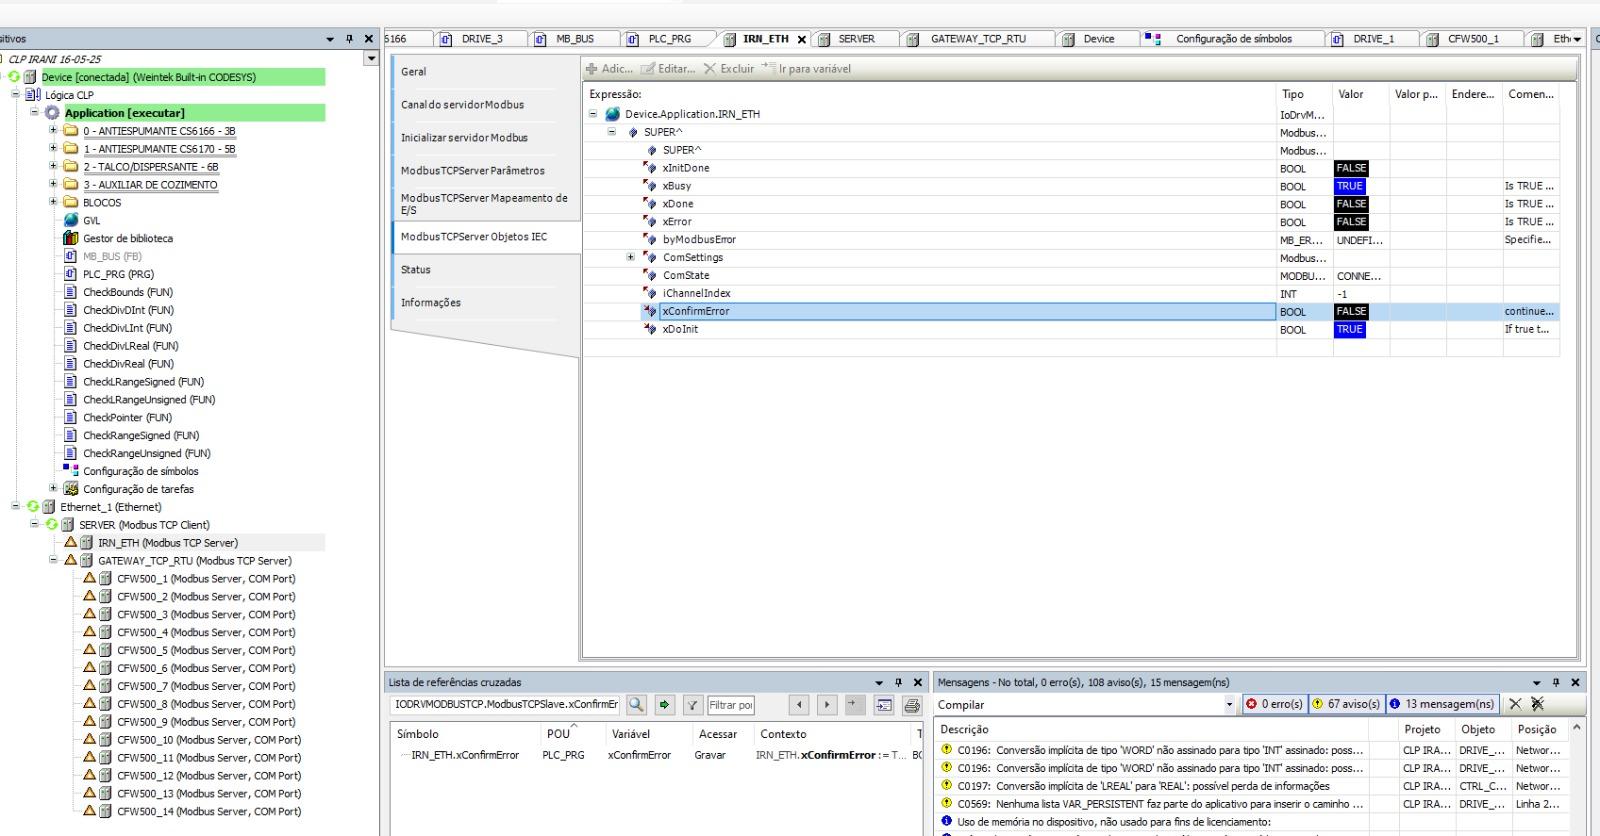This screenshot has height=836, width=1600.
Task: Search cross references with magnifier icon
Action: (636, 705)
